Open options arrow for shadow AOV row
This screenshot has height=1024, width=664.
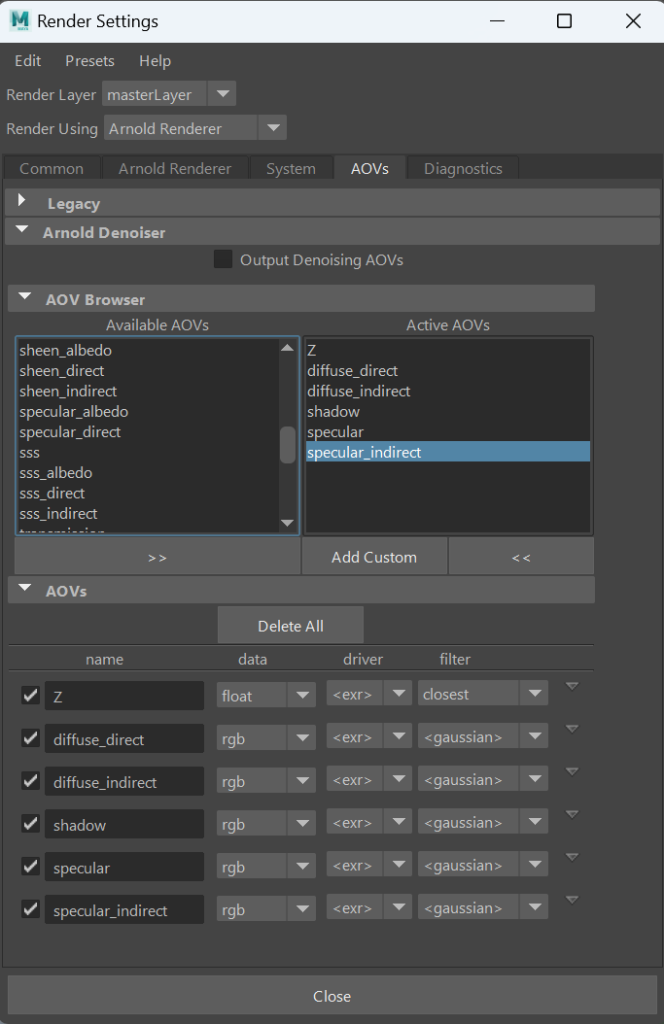pos(572,814)
